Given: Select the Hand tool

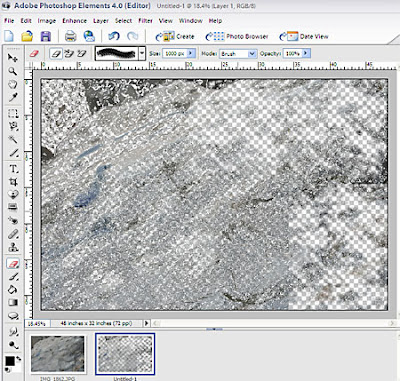Looking at the screenshot, I should click(x=13, y=84).
